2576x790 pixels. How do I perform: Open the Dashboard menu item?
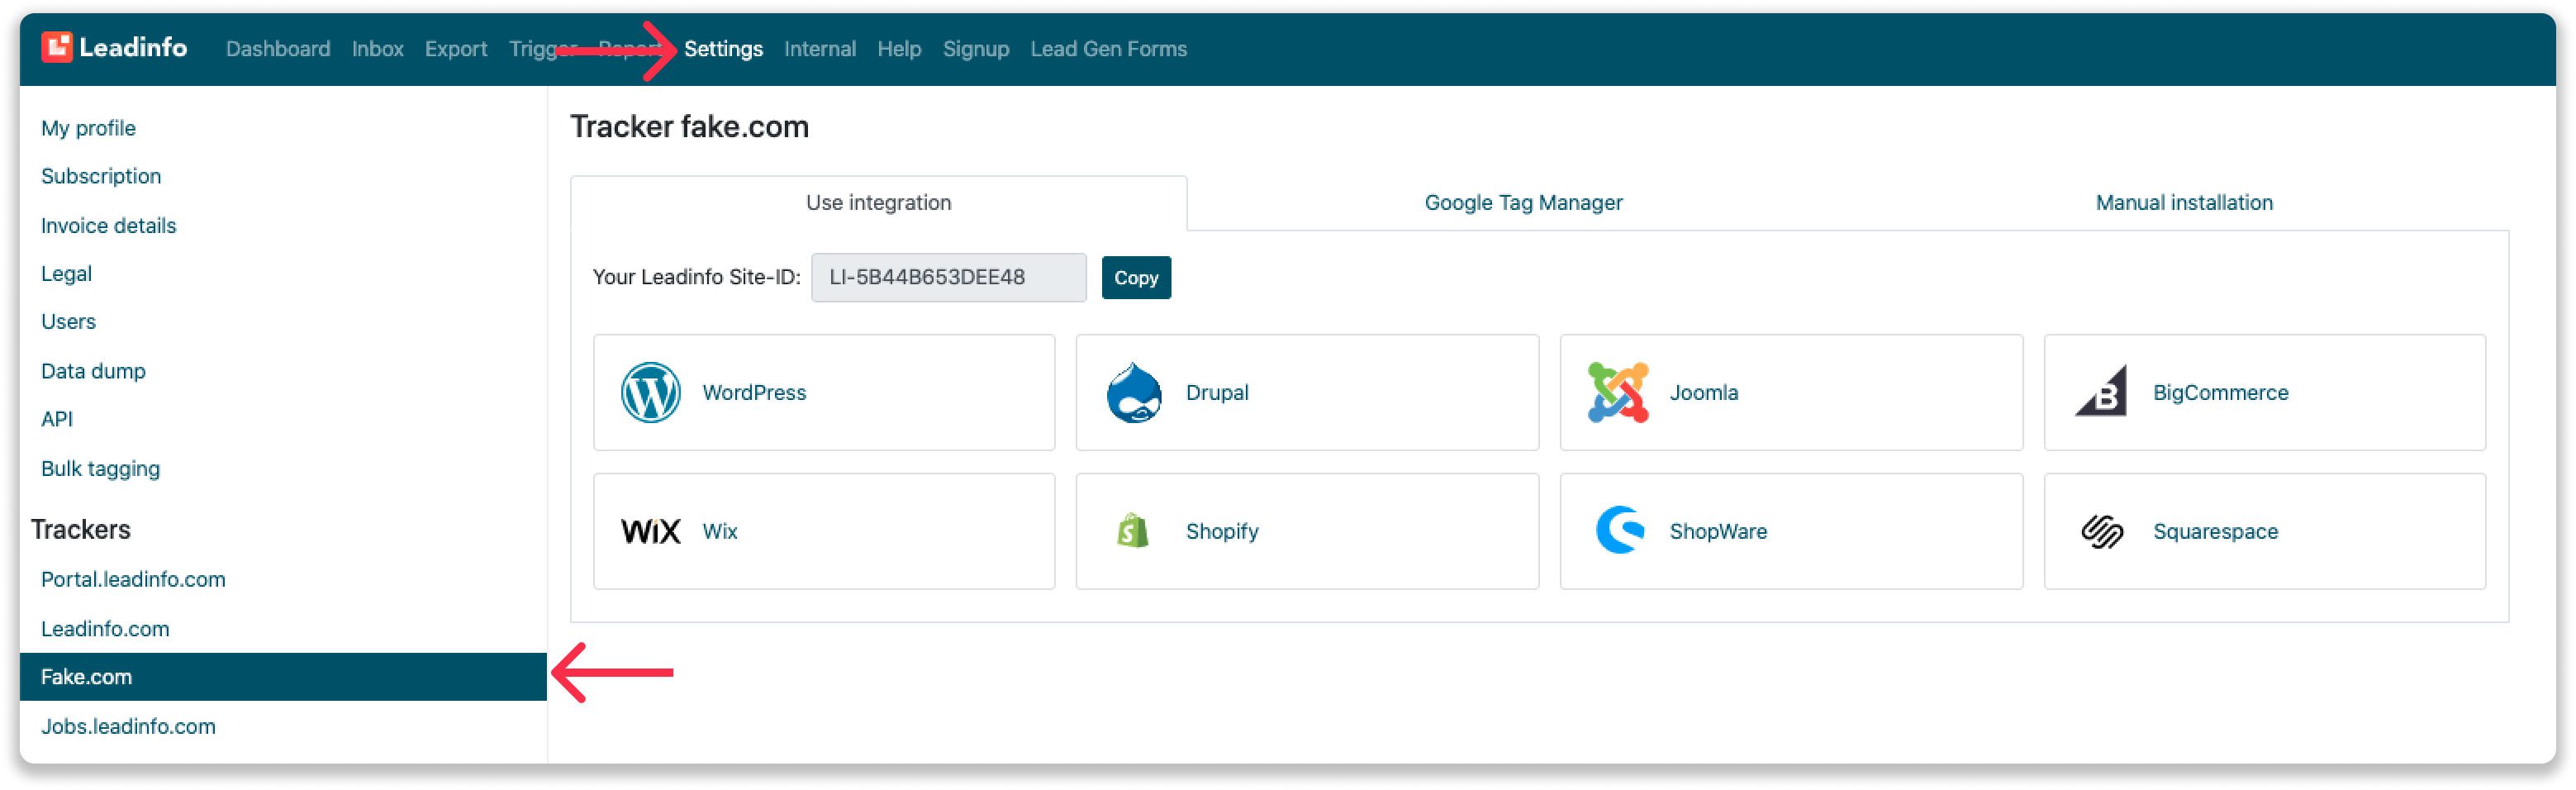tap(278, 48)
